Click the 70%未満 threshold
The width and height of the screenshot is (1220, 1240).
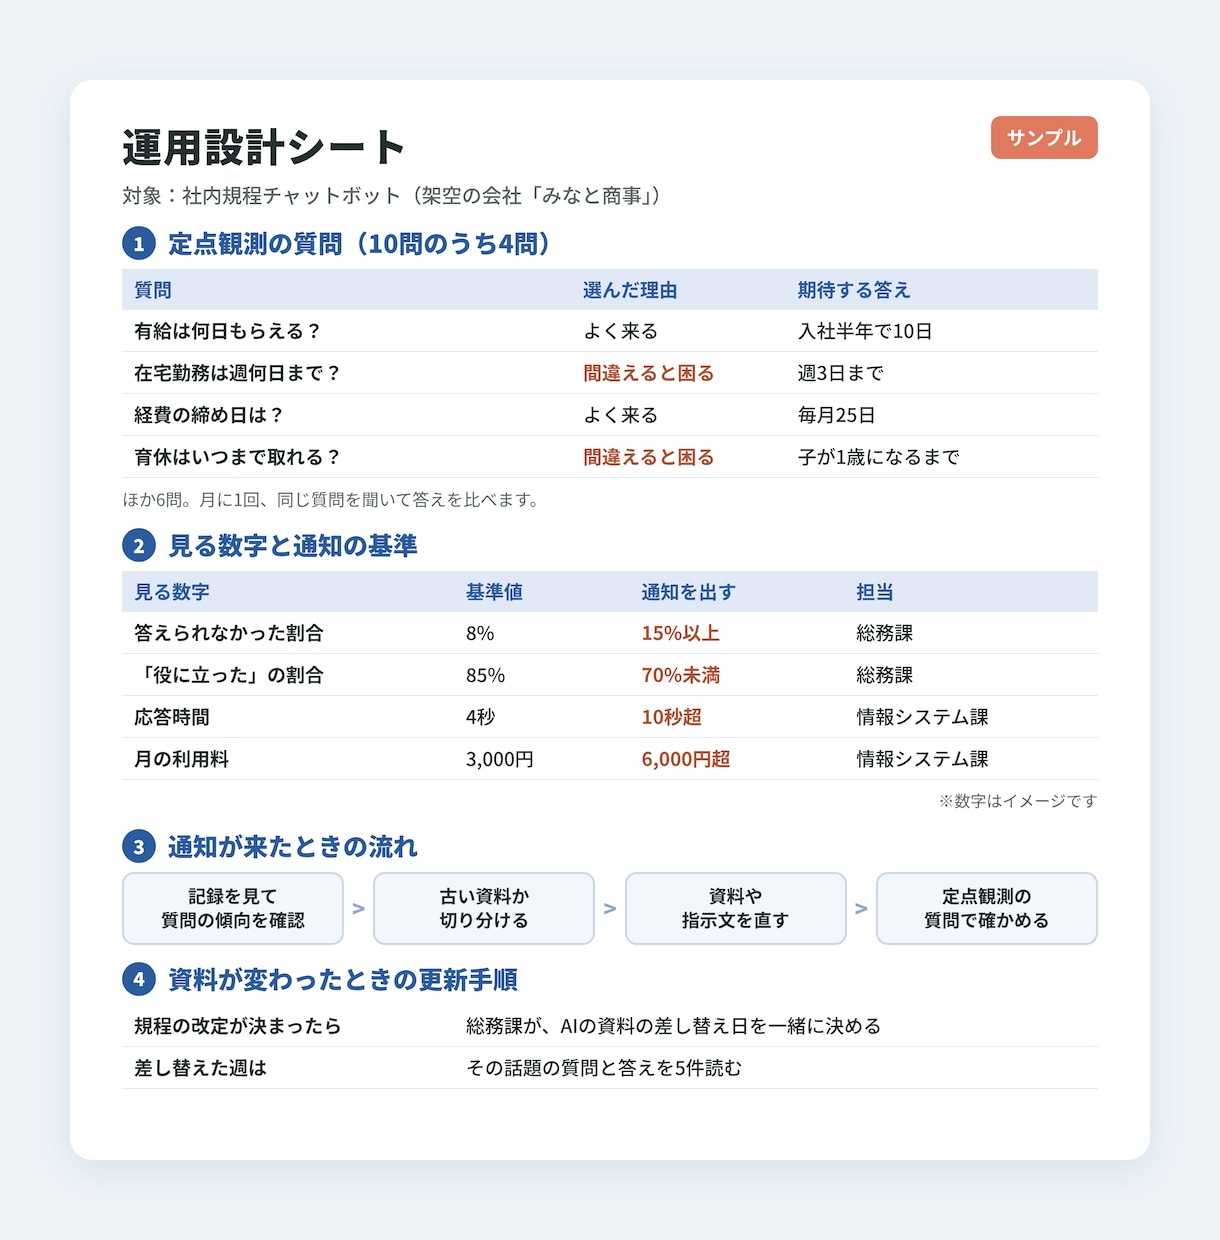point(680,675)
